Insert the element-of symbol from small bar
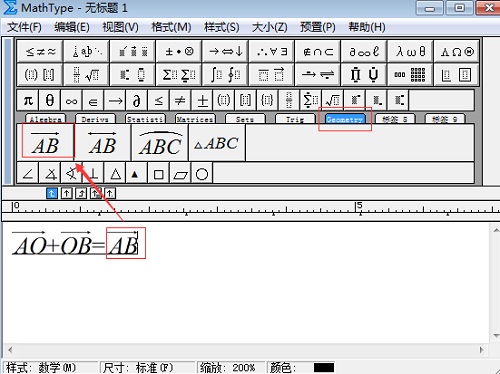Viewport: 500px width, 374px height. pyautogui.click(x=93, y=100)
